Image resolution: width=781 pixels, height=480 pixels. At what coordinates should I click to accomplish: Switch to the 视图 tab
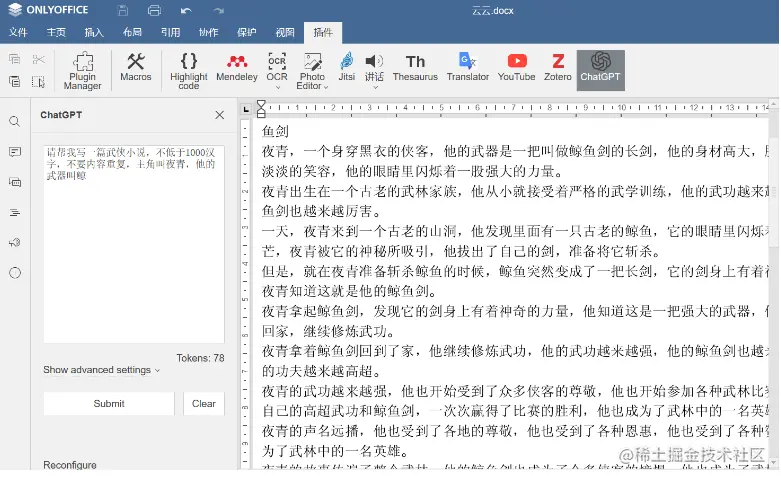285,32
